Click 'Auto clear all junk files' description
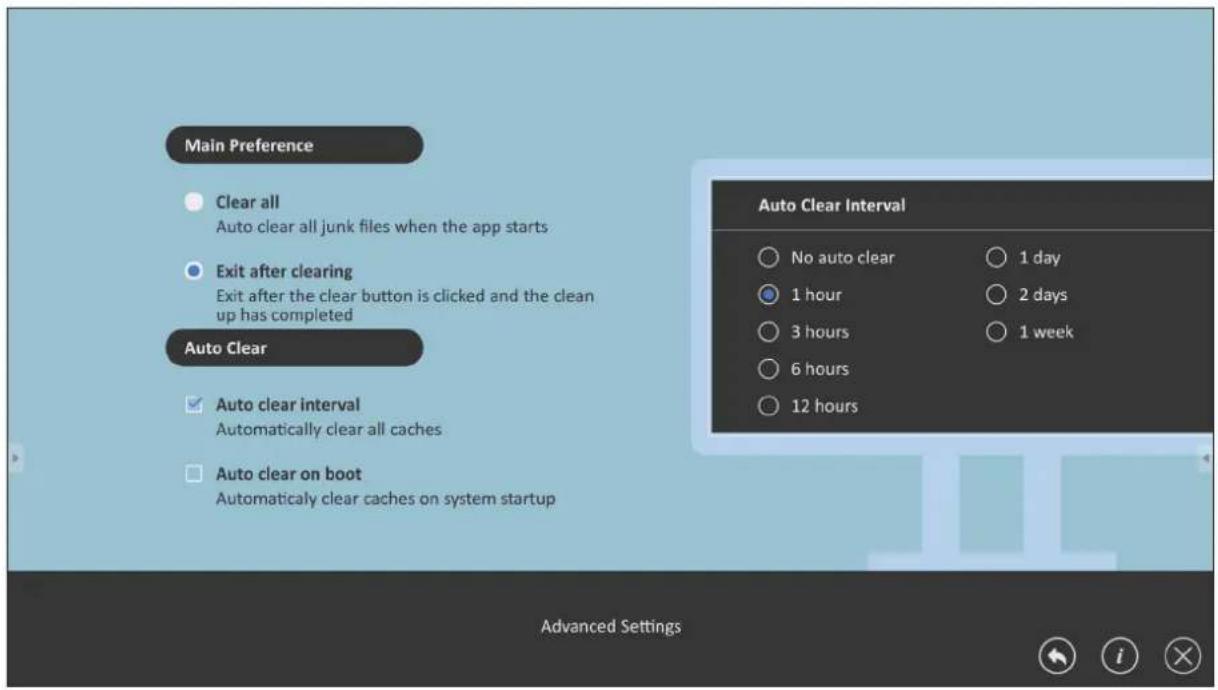1218x690 pixels. coord(382,227)
